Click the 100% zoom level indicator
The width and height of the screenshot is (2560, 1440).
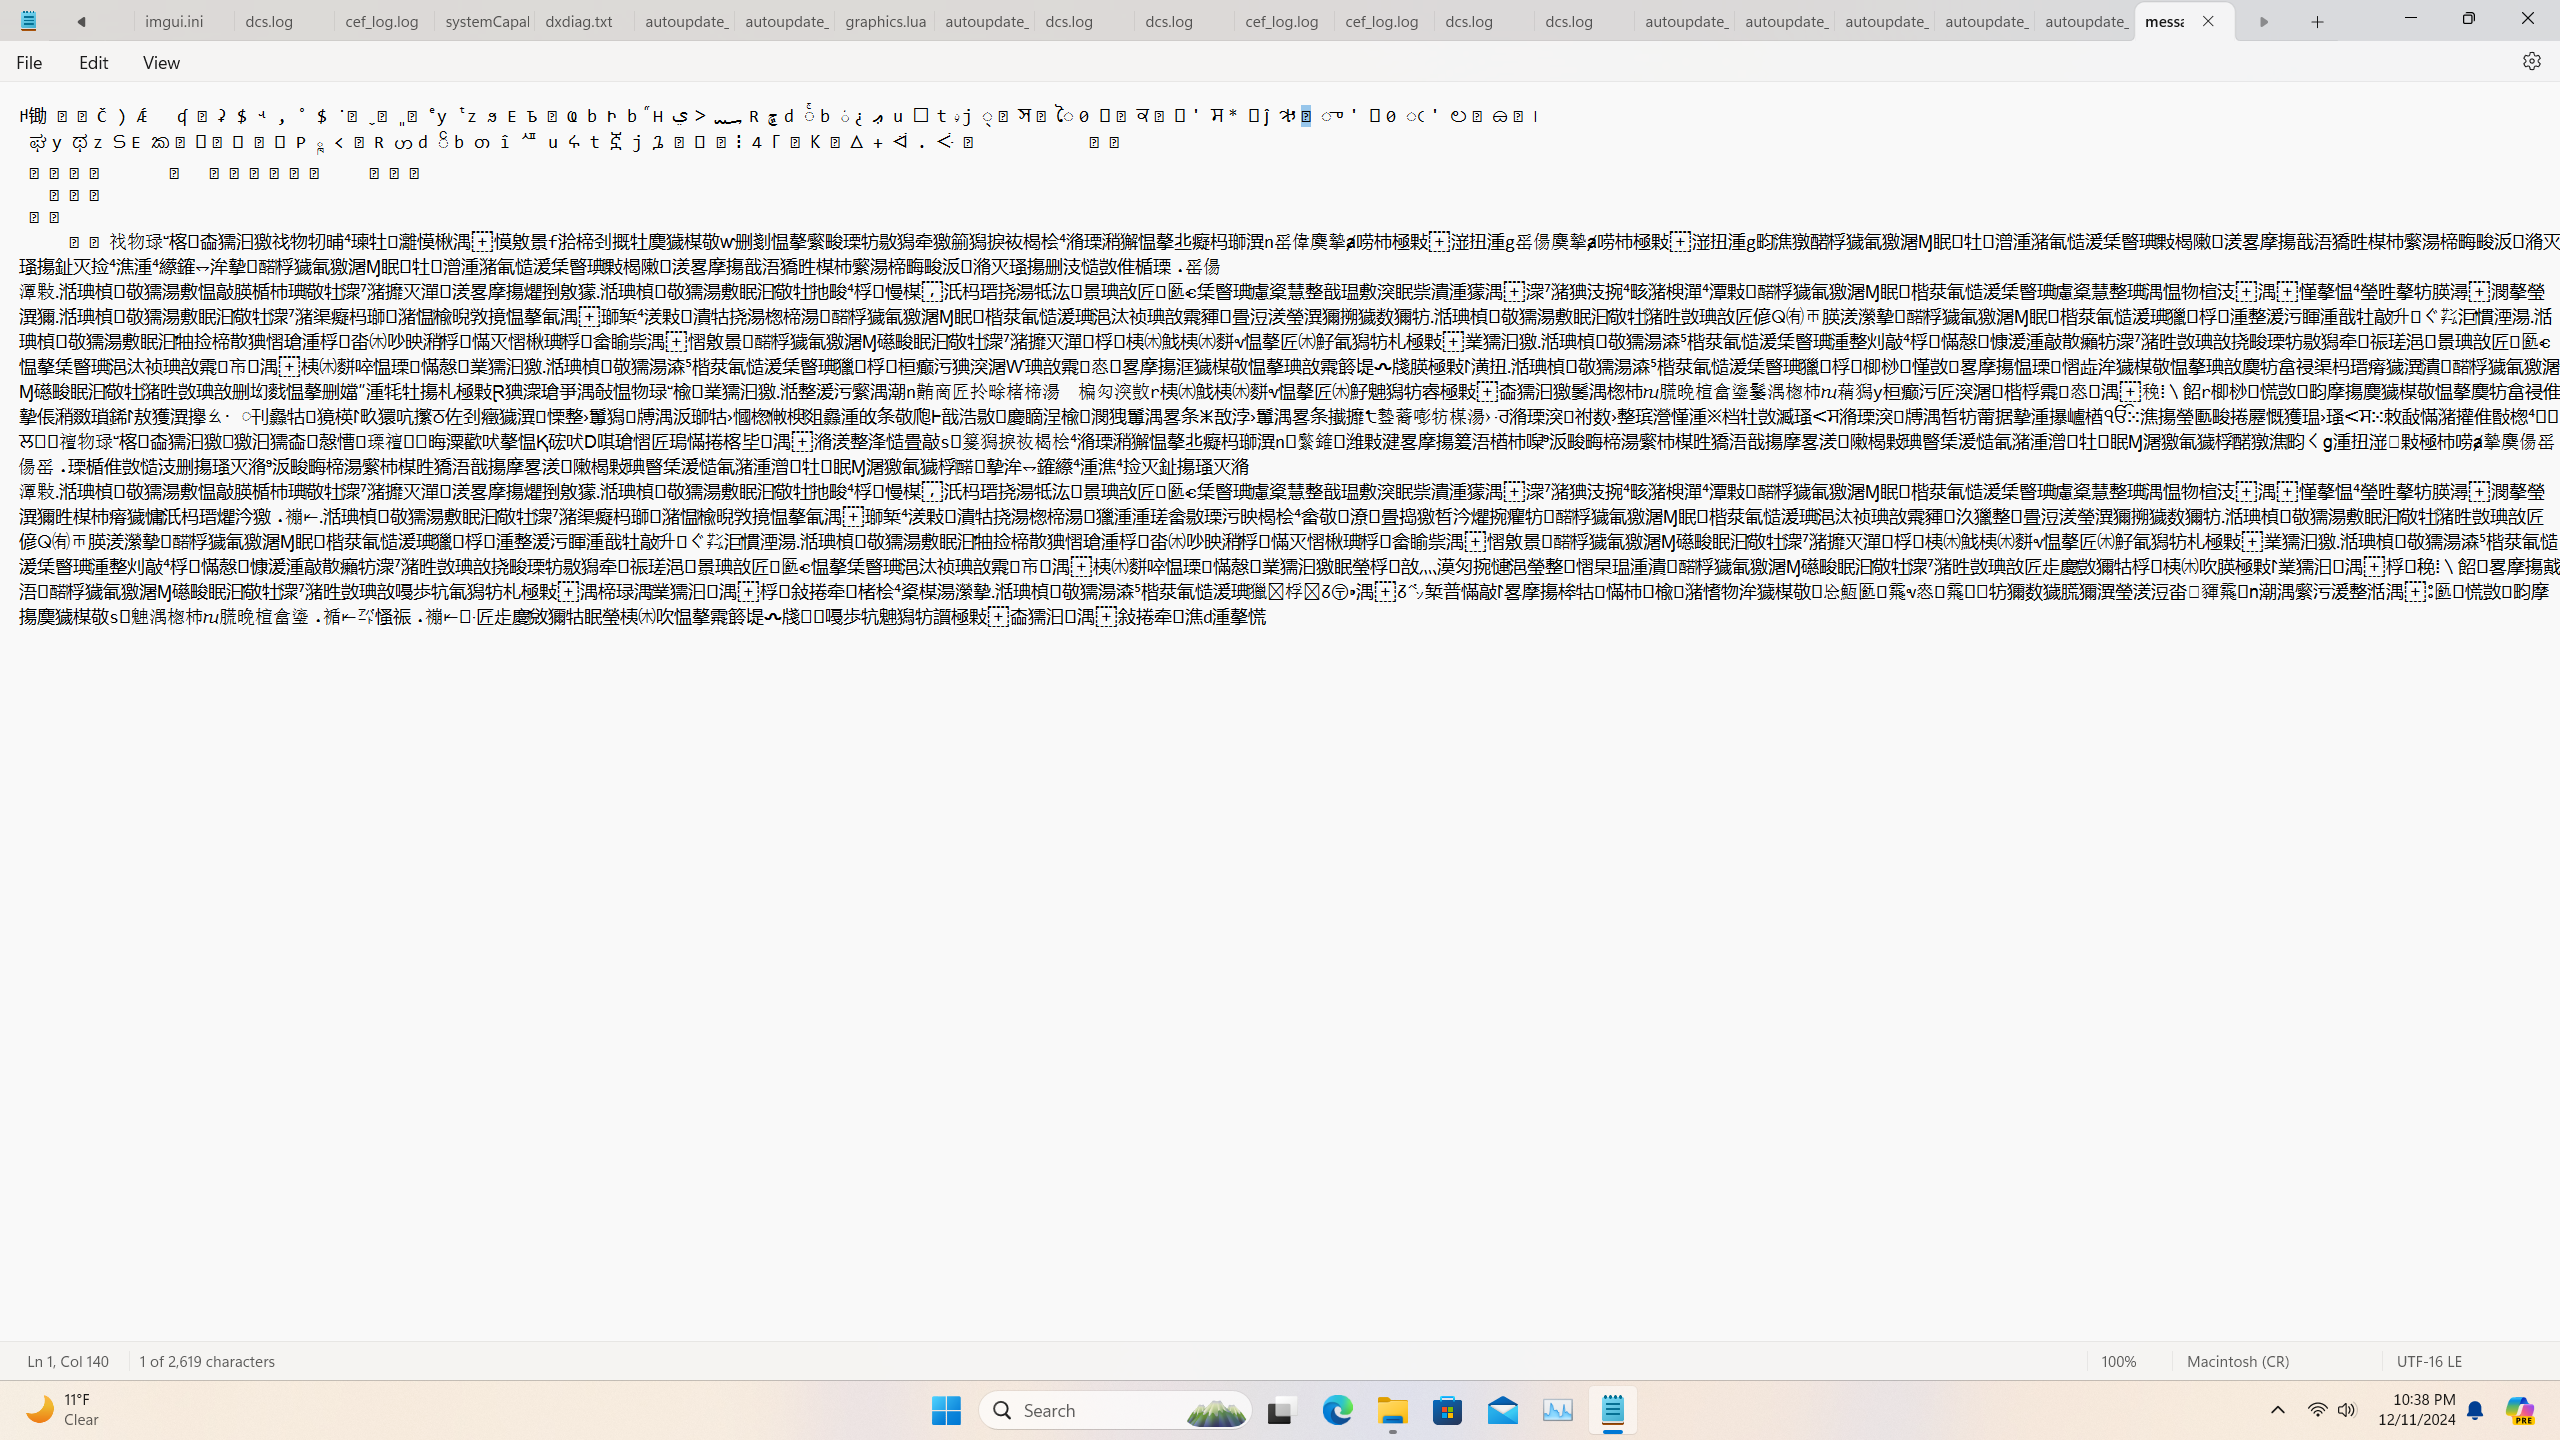2119,1361
